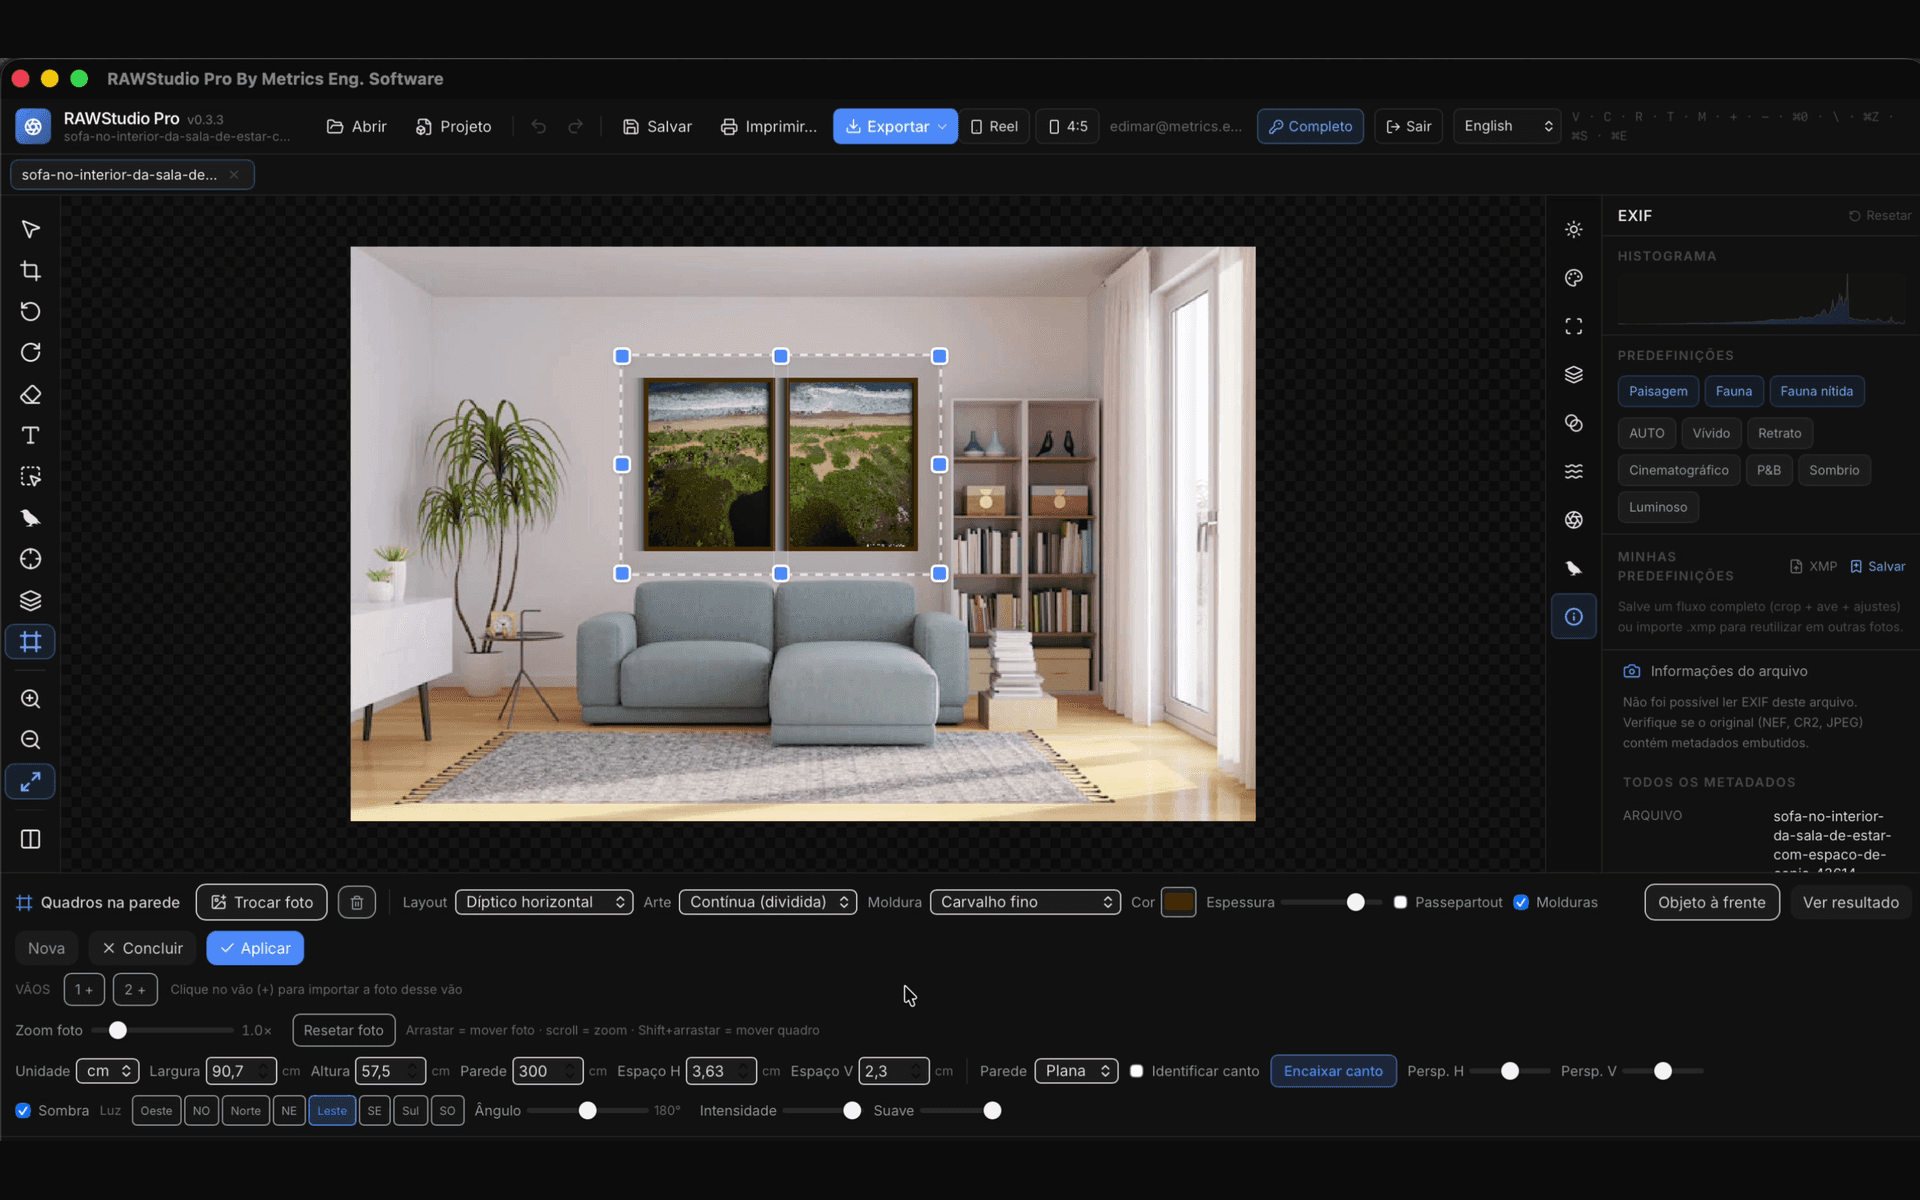The width and height of the screenshot is (1920, 1200).
Task: Open the English language dropdown
Action: click(1507, 126)
